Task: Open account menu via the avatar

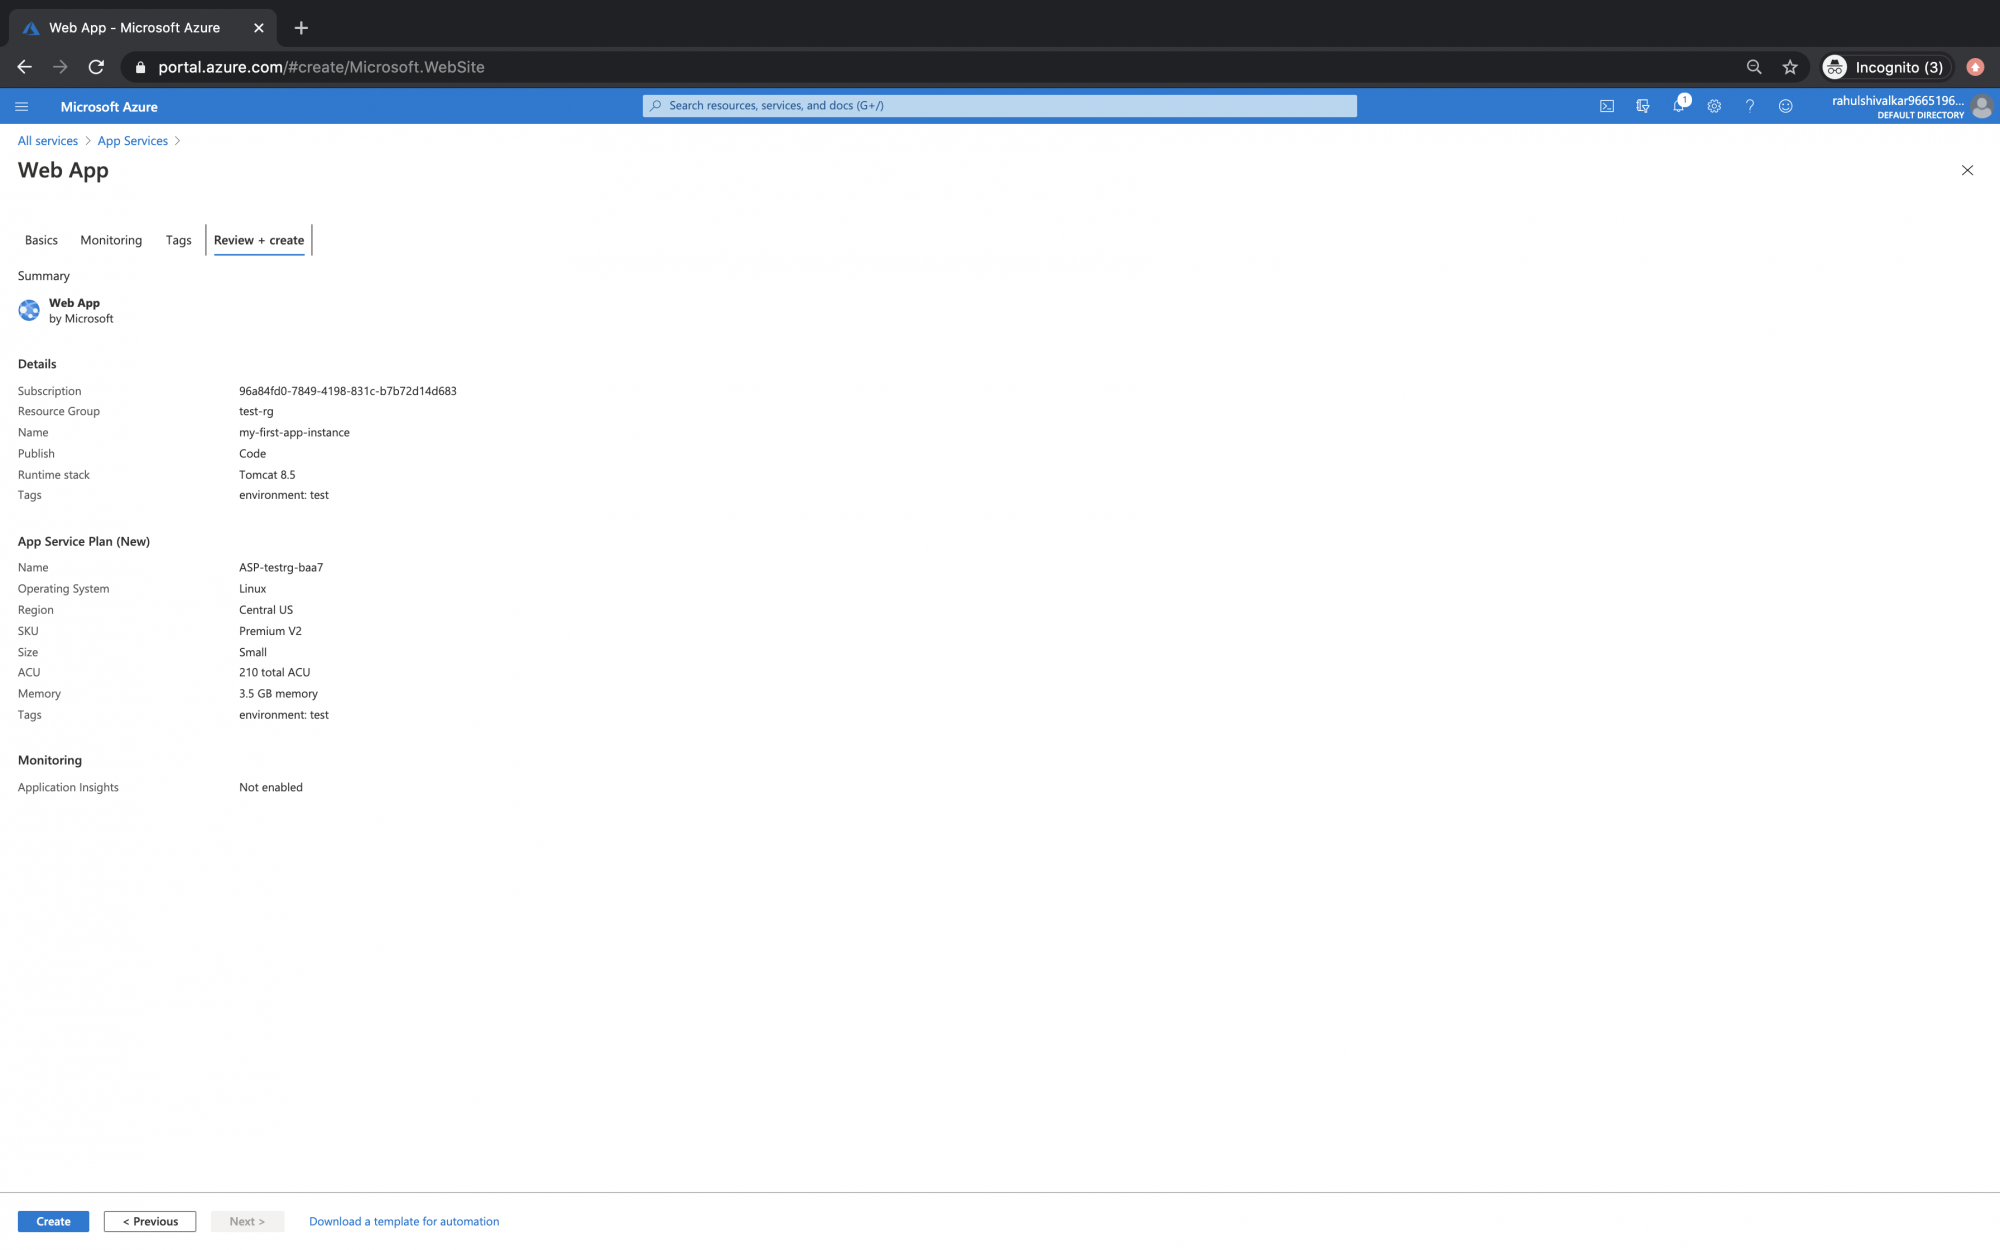Action: pos(1983,106)
